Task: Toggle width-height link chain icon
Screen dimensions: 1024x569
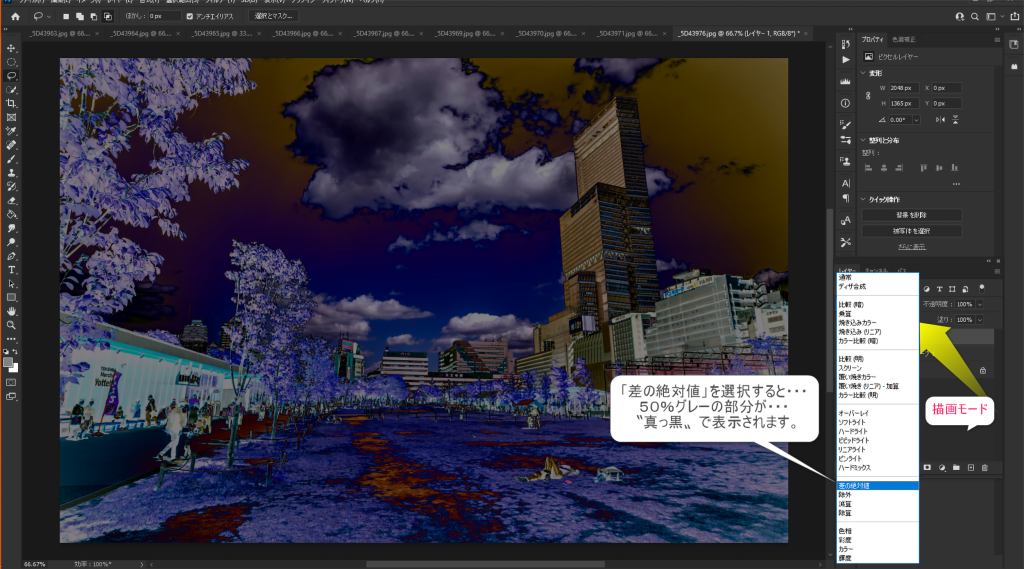Action: click(868, 95)
